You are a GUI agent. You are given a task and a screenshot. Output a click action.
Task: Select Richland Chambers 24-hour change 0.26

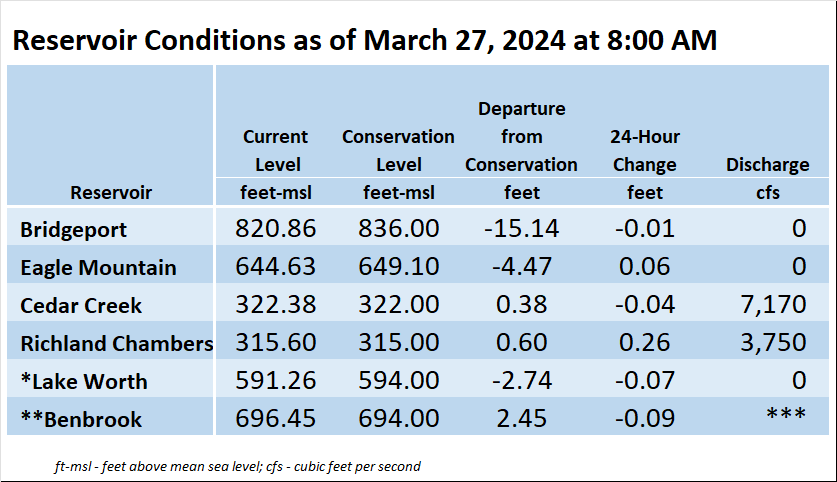coord(644,342)
